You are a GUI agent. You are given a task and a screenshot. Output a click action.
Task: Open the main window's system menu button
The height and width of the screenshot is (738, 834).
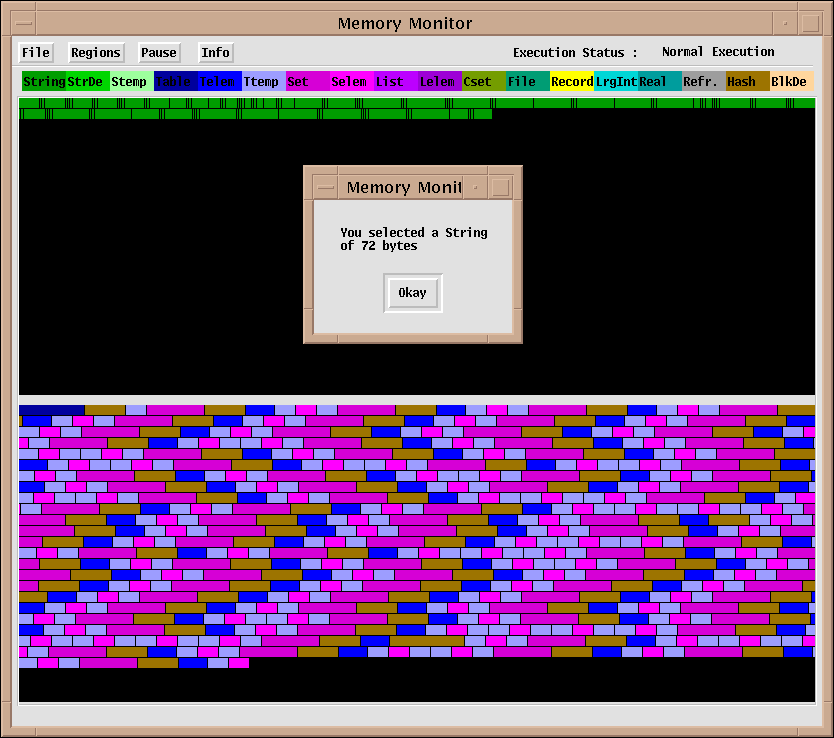25,23
